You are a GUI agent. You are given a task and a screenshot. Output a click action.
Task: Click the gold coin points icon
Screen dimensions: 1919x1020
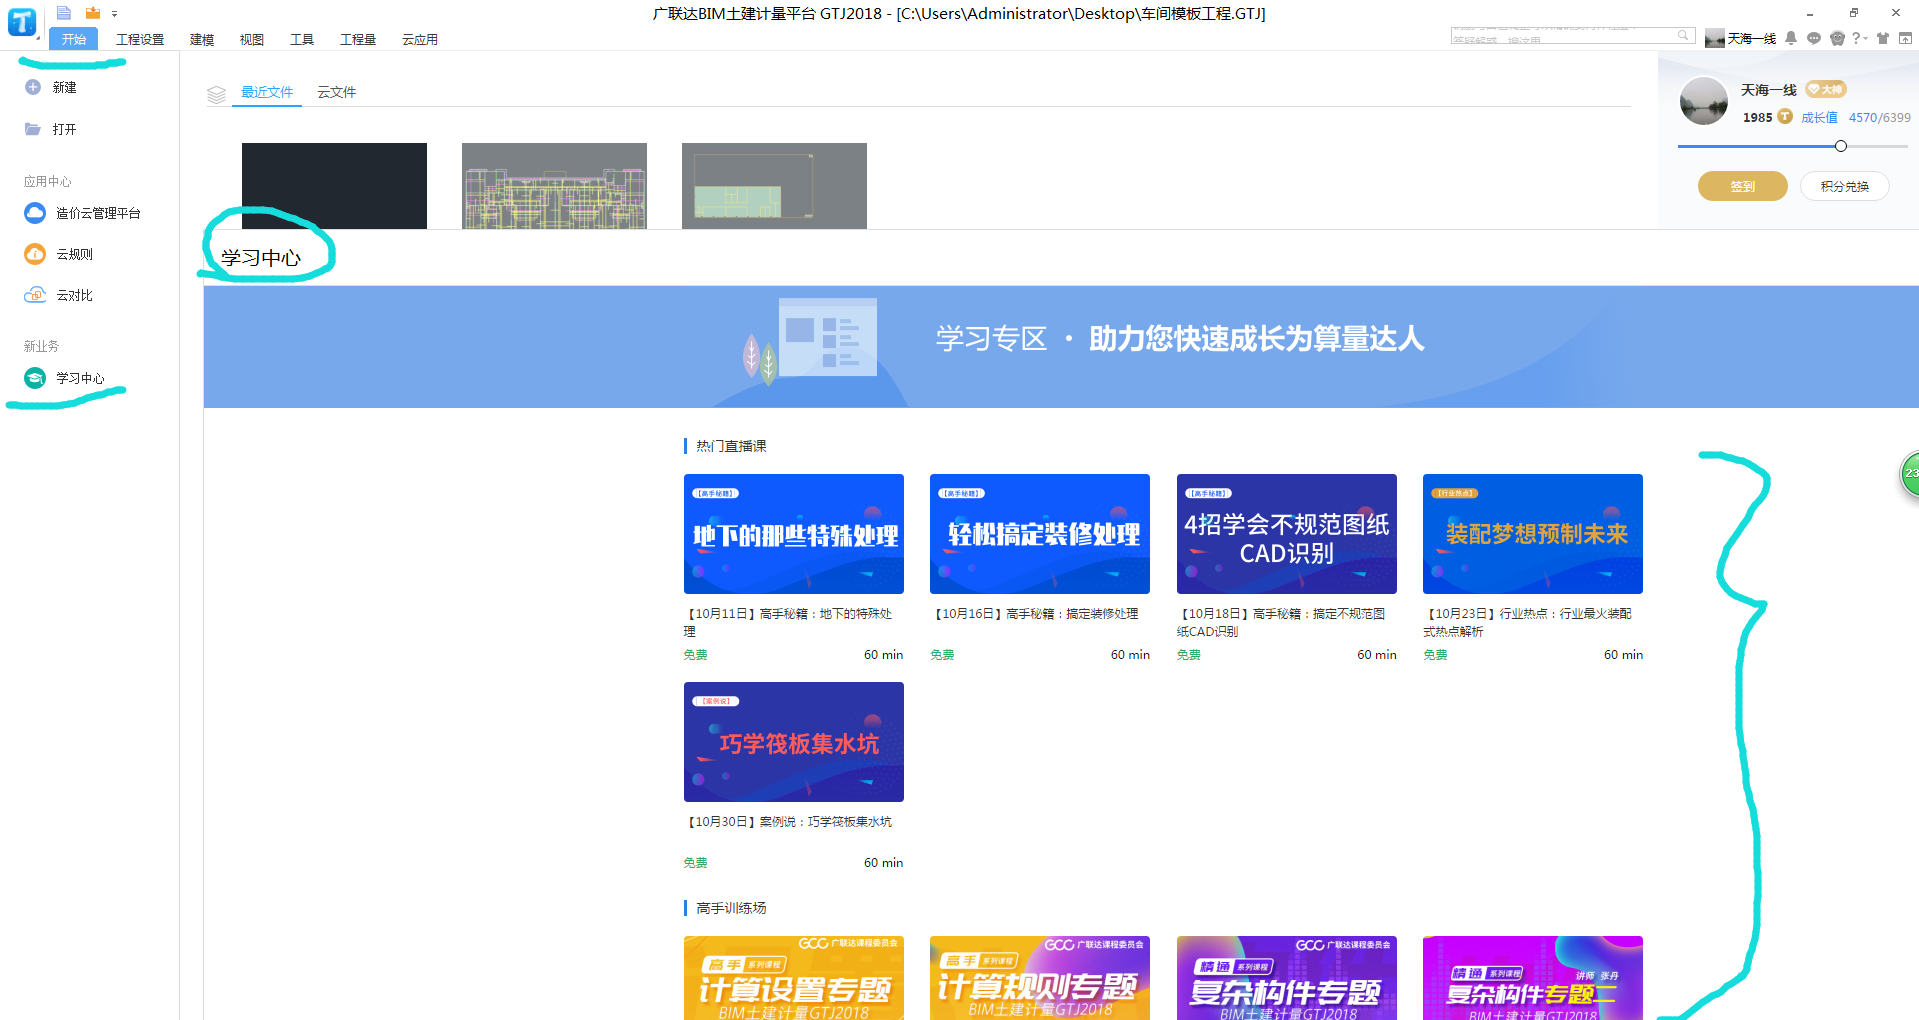coord(1785,117)
